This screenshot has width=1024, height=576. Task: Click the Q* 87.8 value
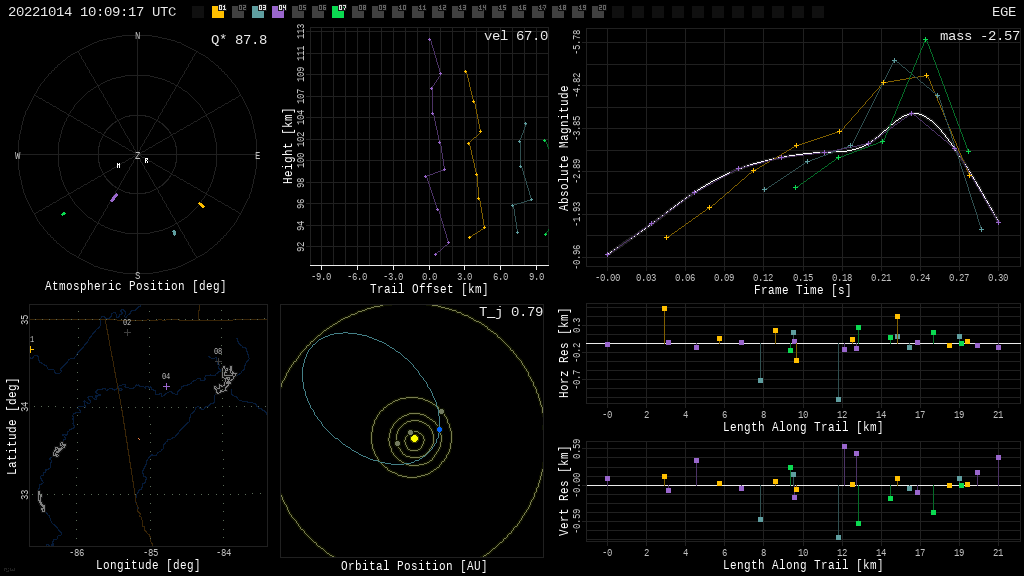pos(239,40)
